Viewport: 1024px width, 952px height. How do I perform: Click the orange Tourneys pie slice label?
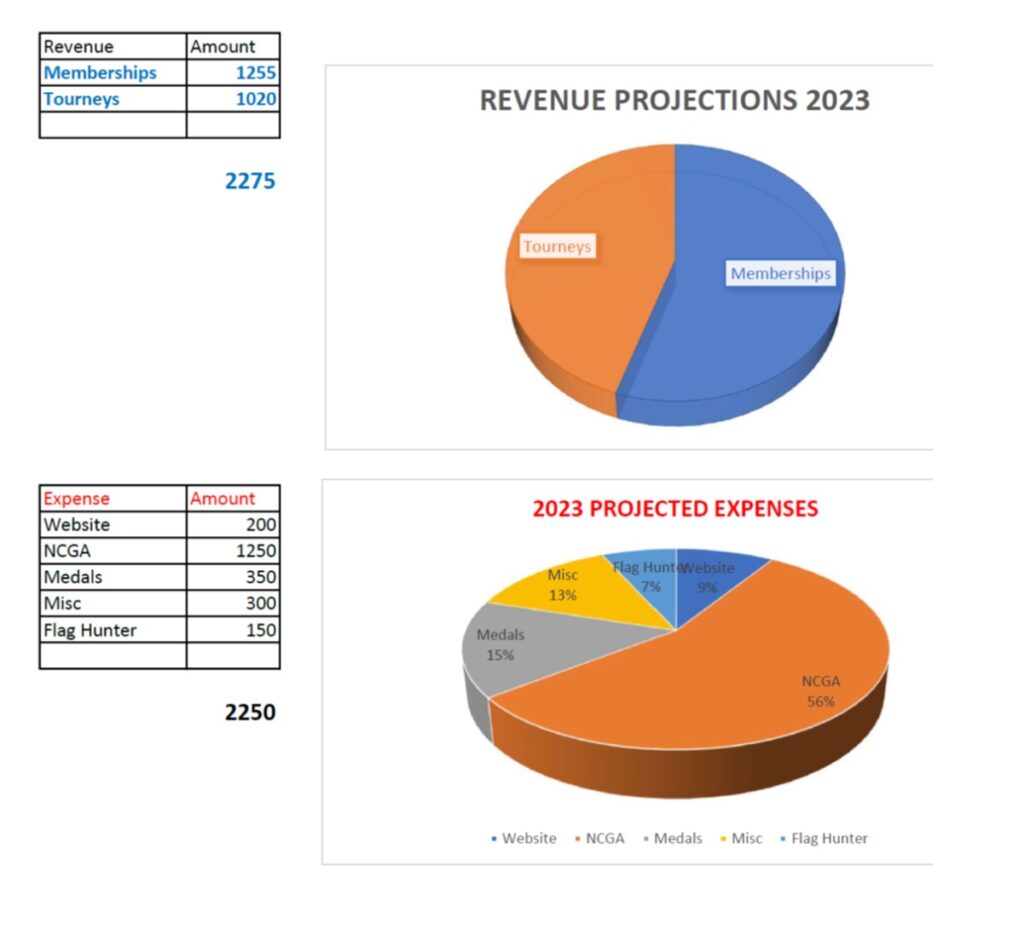pos(557,246)
